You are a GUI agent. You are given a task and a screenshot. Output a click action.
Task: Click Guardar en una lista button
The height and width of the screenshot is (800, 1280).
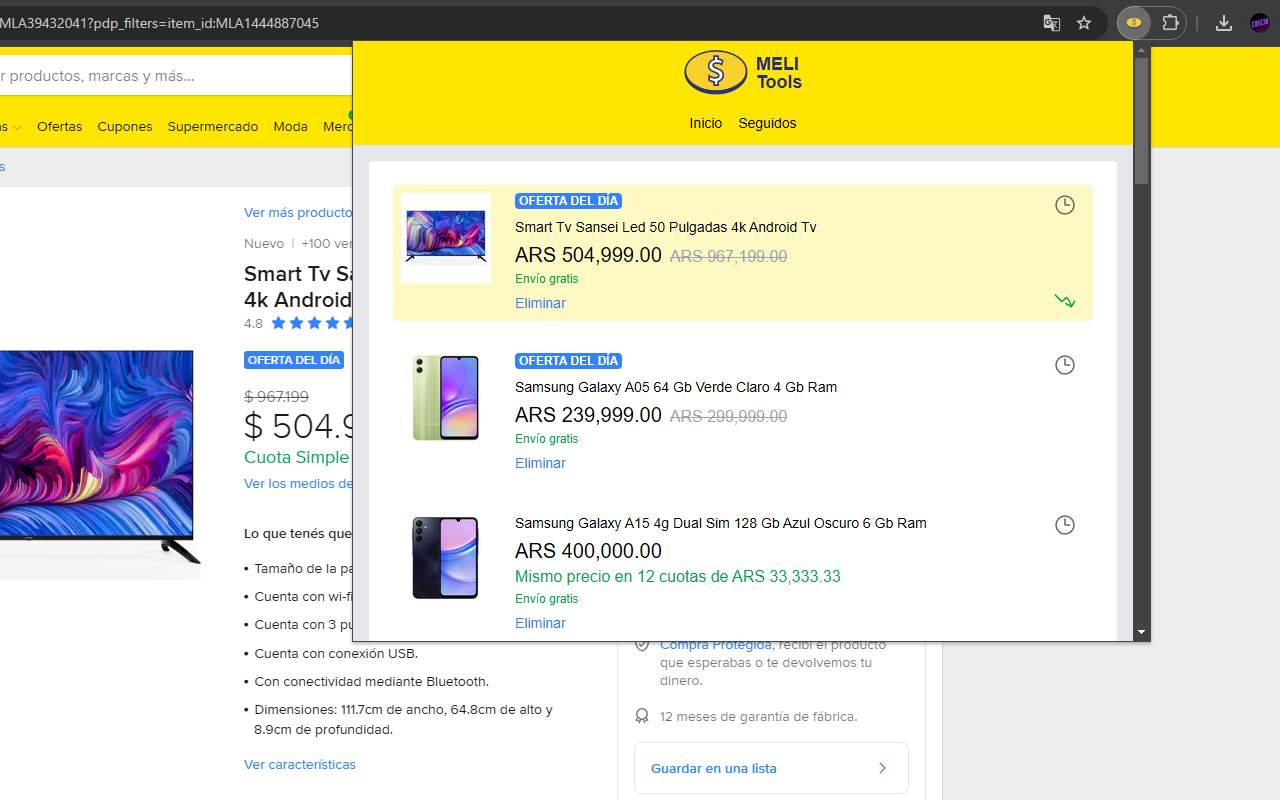coord(771,768)
